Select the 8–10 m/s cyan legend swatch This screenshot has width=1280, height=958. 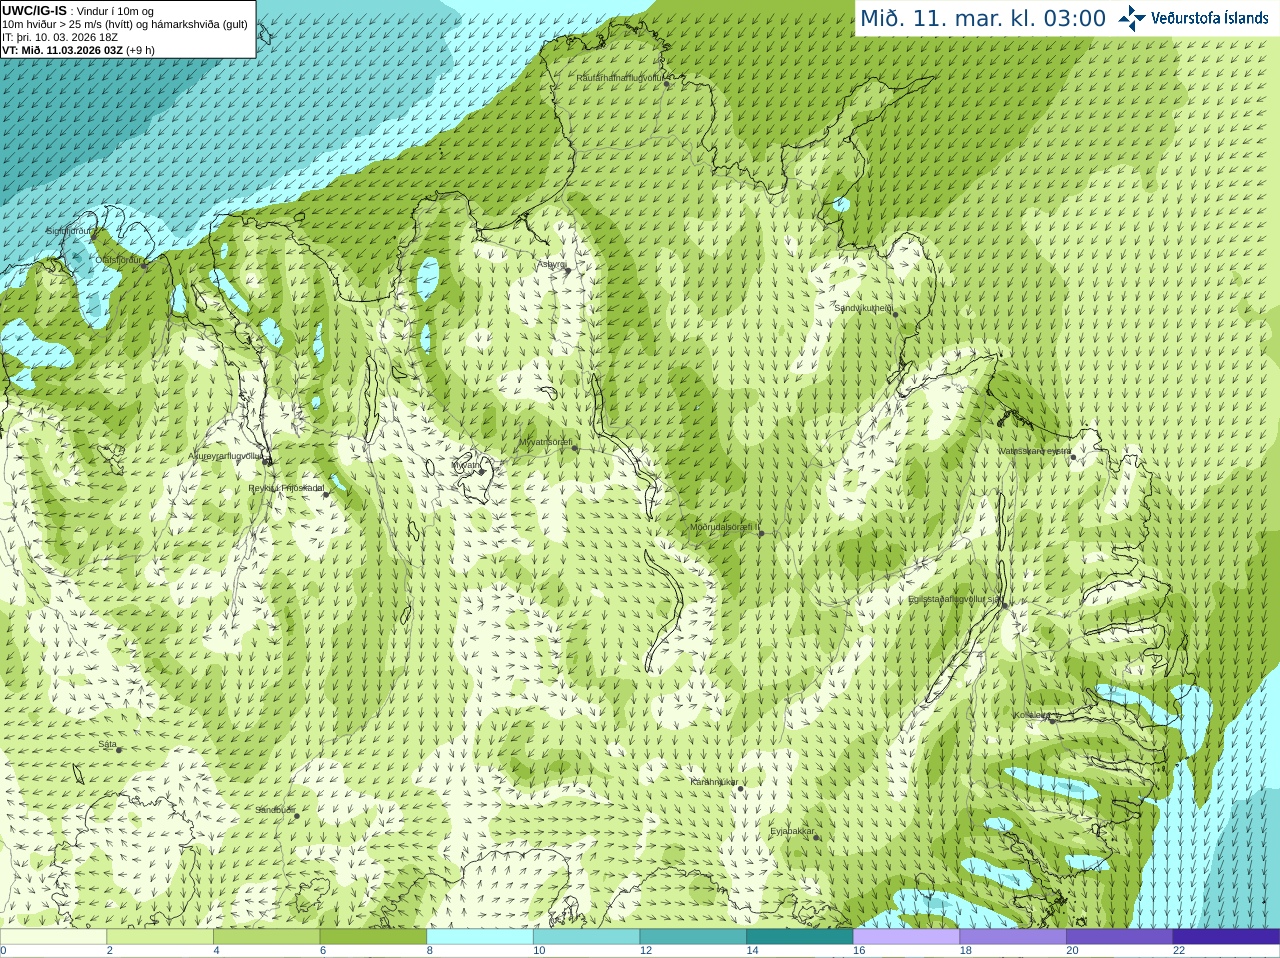(480, 937)
